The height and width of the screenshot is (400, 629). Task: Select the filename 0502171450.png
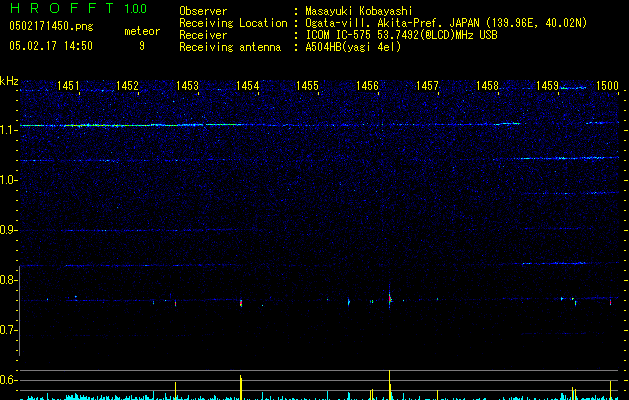tap(51, 26)
